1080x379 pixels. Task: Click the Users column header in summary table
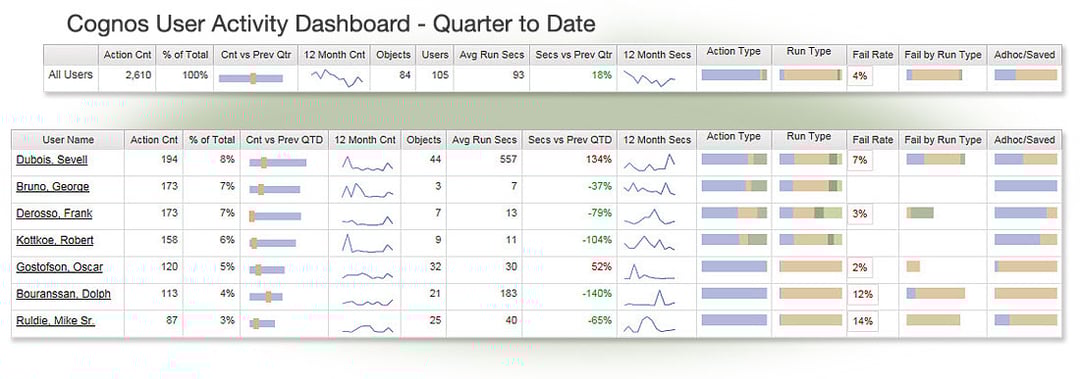pos(435,55)
